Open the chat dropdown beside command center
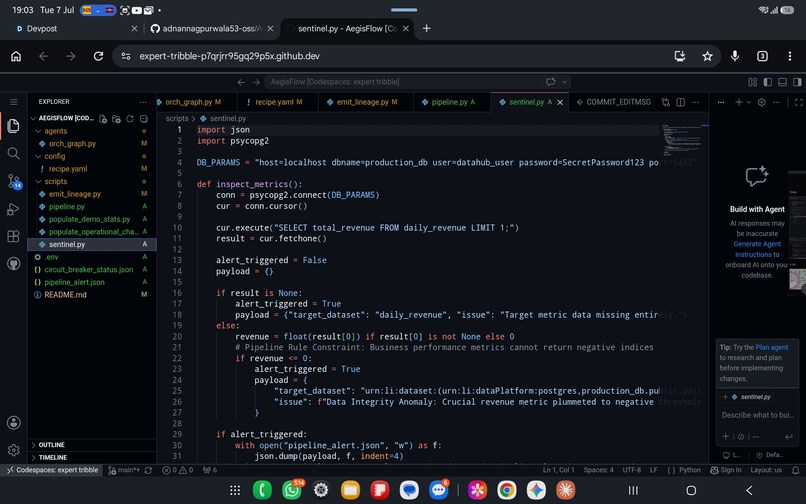Viewport: 806px width, 504px height. (x=564, y=82)
